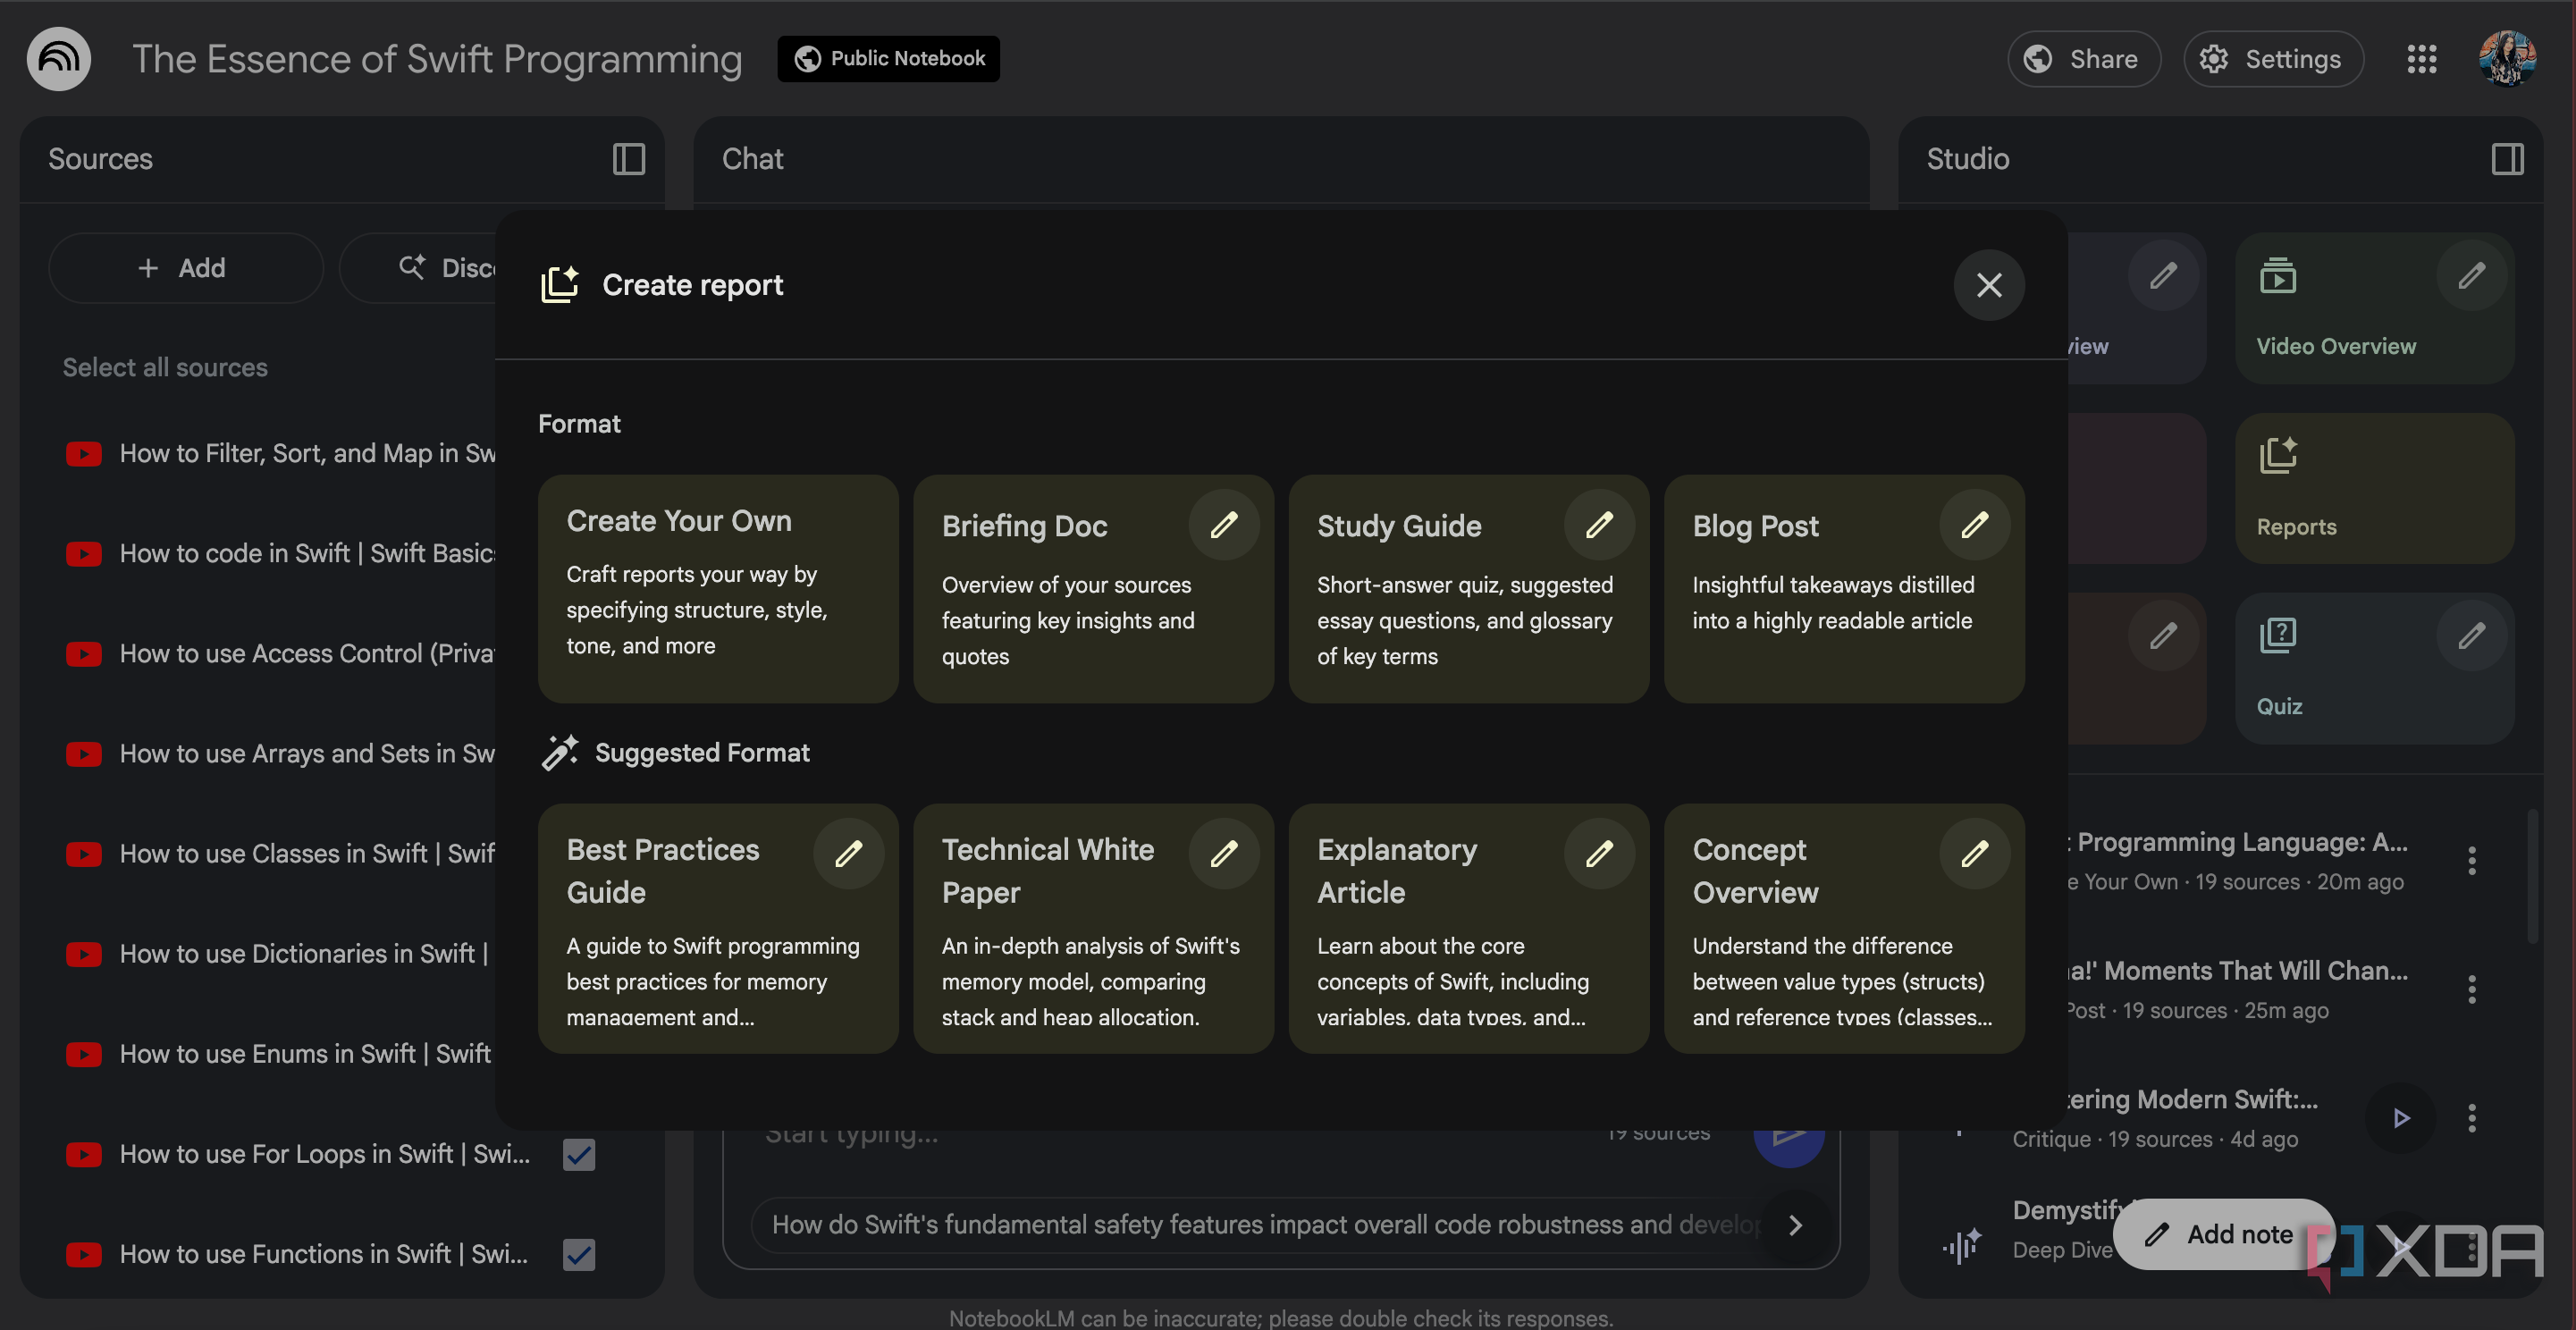Click the Public Notebook badge
This screenshot has height=1330, width=2576.
tap(888, 59)
